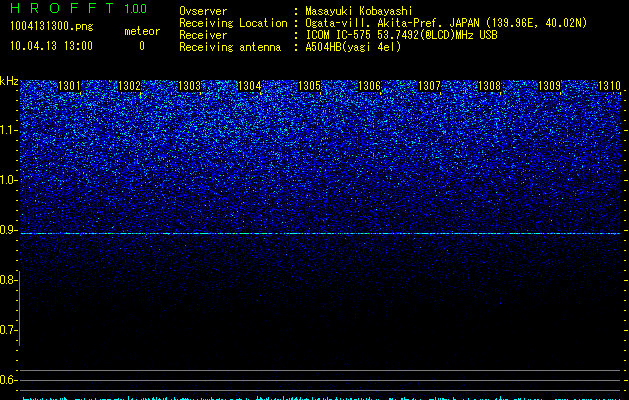Click the HROFFT 1.0.0 title text
The width and height of the screenshot is (629, 400).
[x=79, y=8]
